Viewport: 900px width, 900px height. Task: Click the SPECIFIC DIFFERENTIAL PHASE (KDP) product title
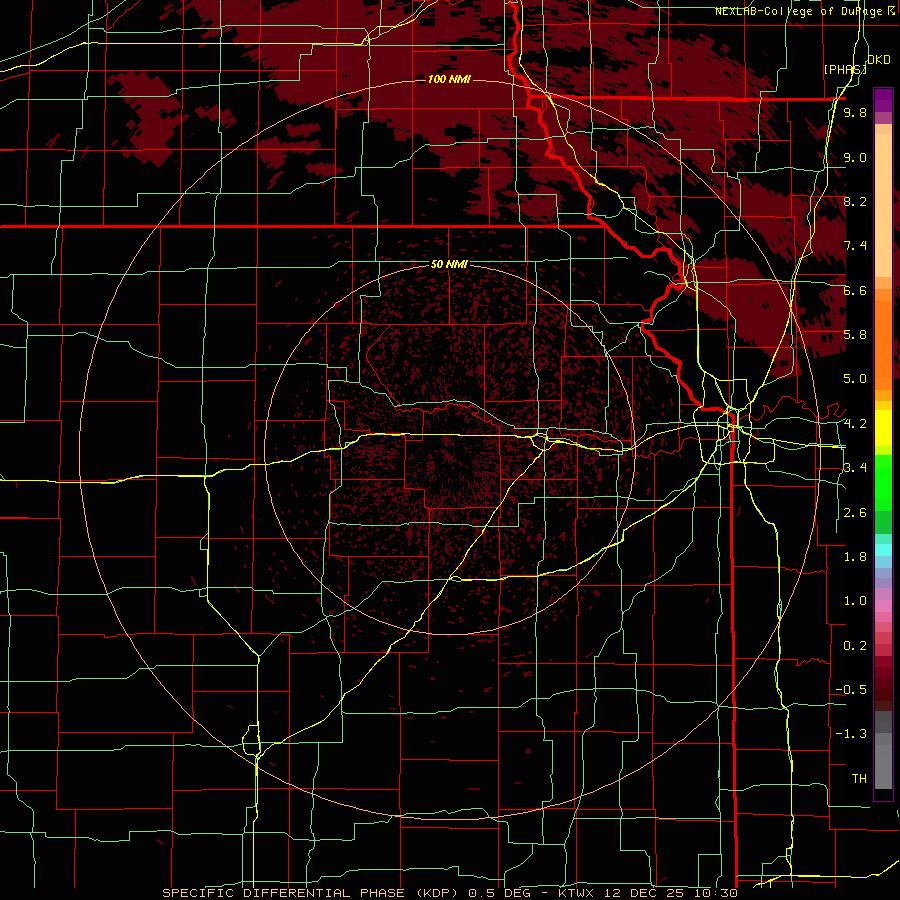(311, 893)
